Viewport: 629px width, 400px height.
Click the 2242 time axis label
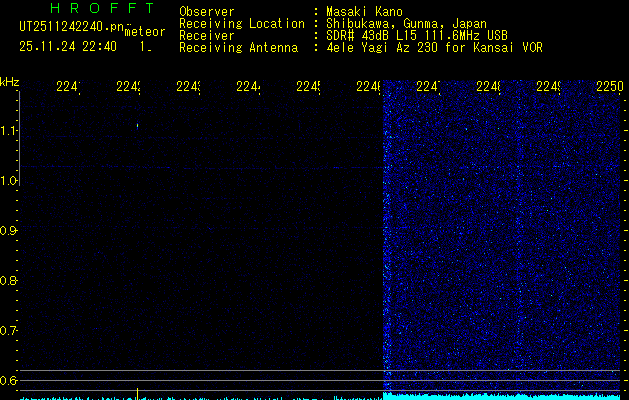[128, 86]
